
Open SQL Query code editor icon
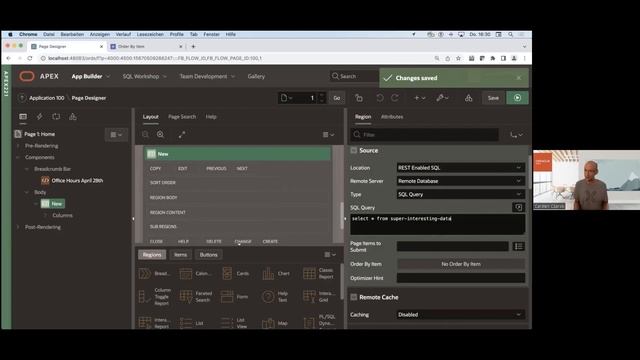pyautogui.click(x=518, y=207)
